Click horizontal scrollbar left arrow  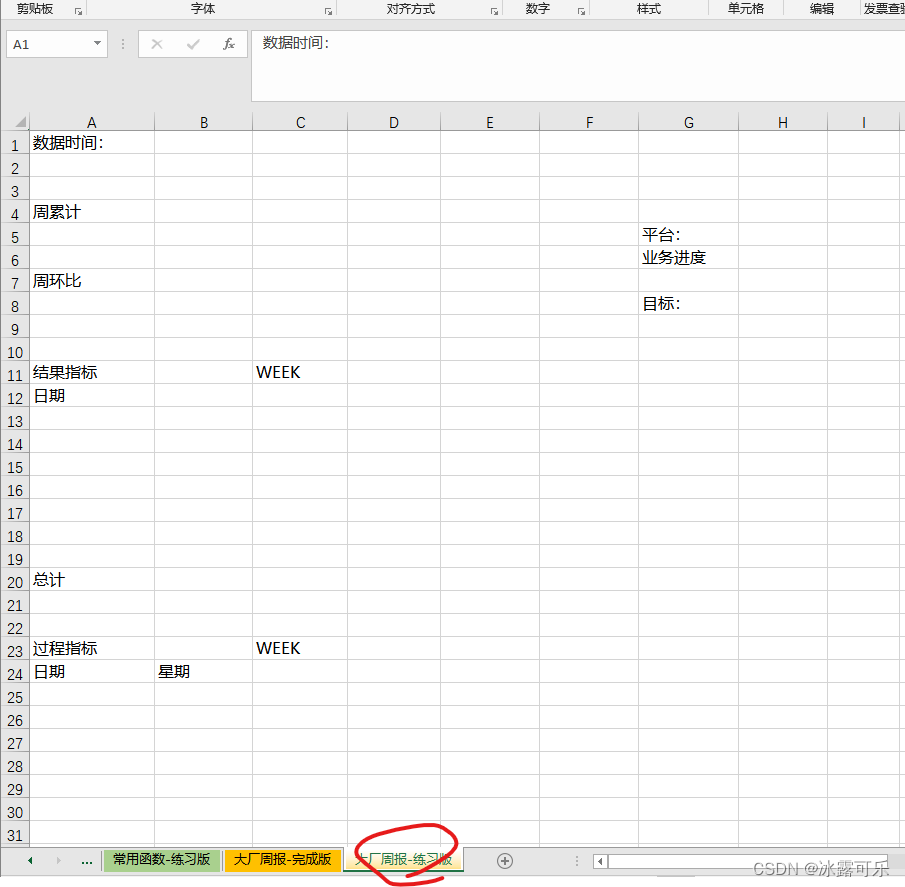[600, 862]
